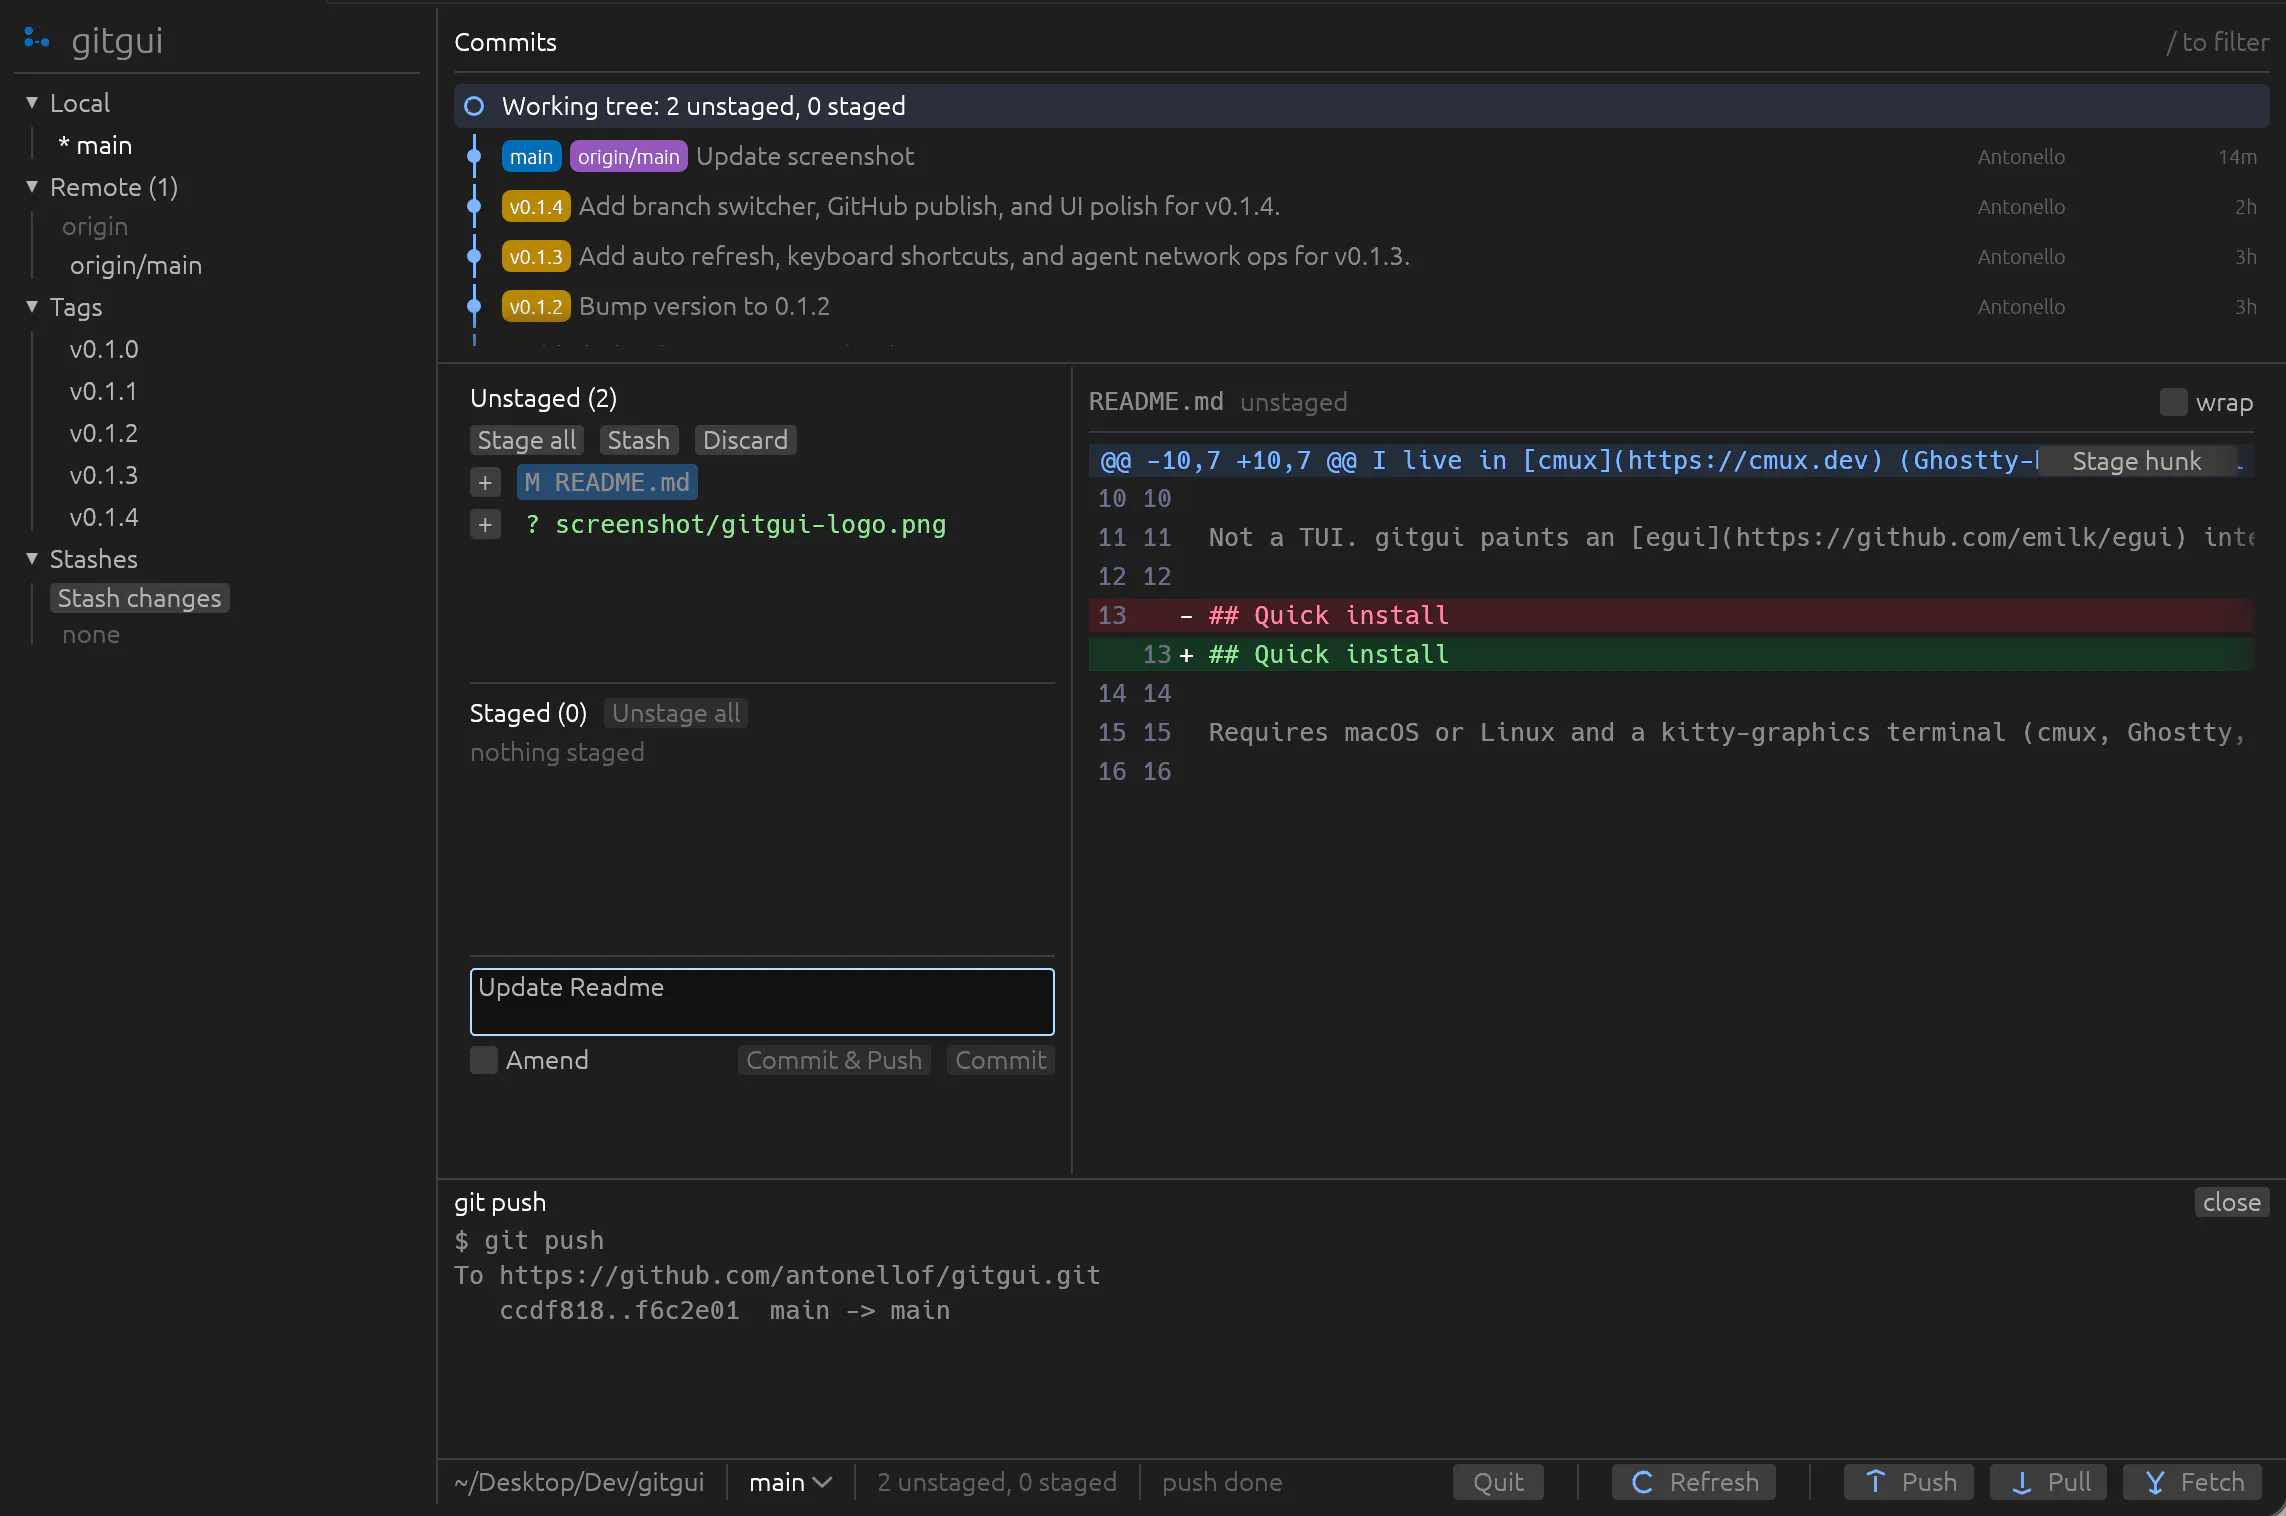
Task: Close the git push output panel
Action: click(x=2232, y=1202)
